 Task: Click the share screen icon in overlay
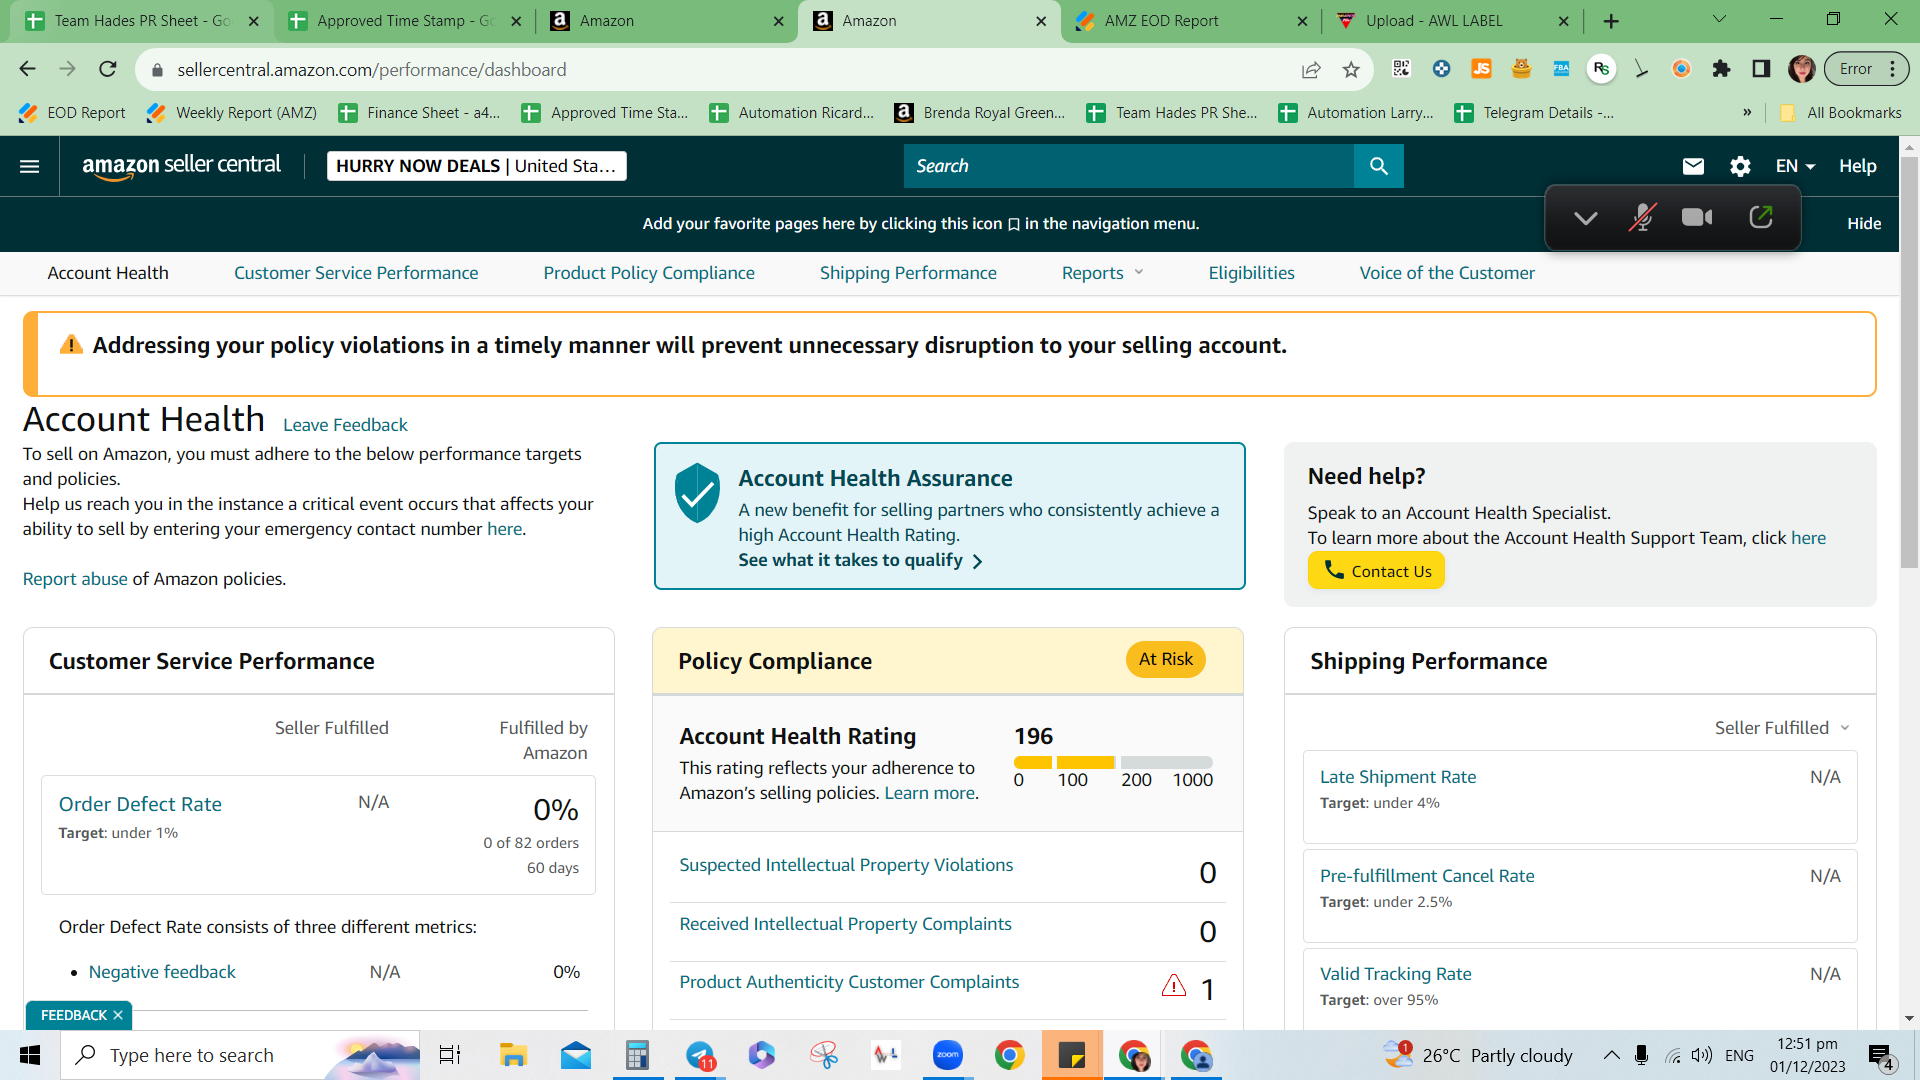coord(1761,217)
